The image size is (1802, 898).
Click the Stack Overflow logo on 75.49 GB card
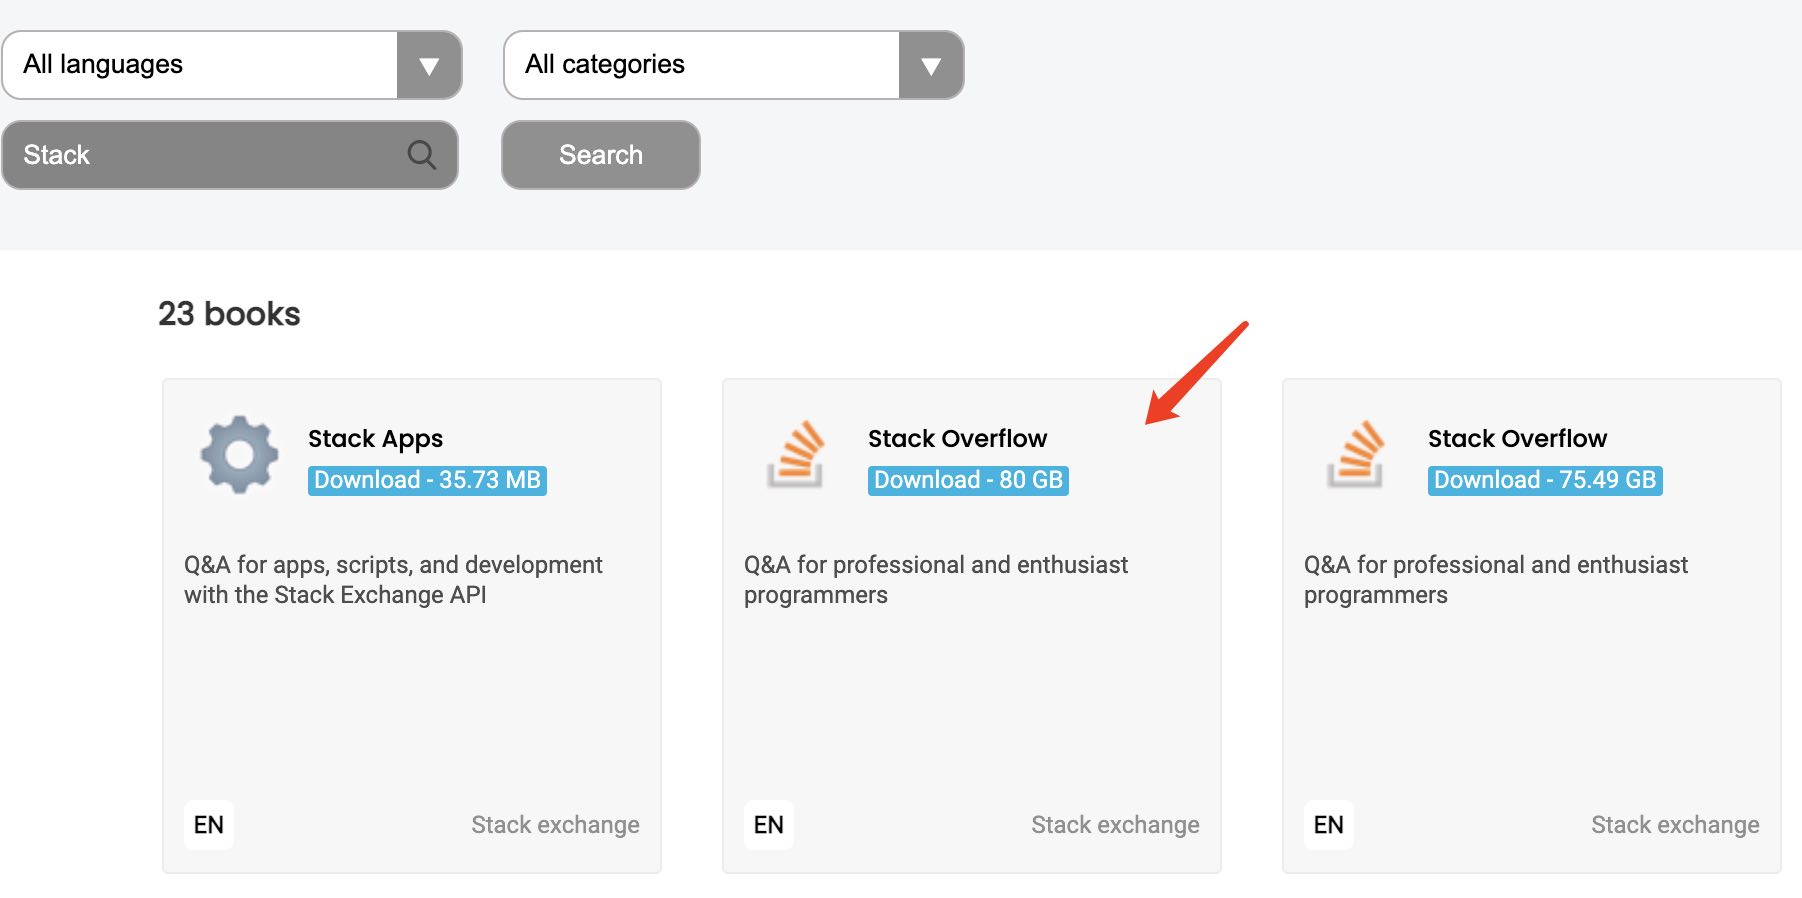pos(1355,455)
